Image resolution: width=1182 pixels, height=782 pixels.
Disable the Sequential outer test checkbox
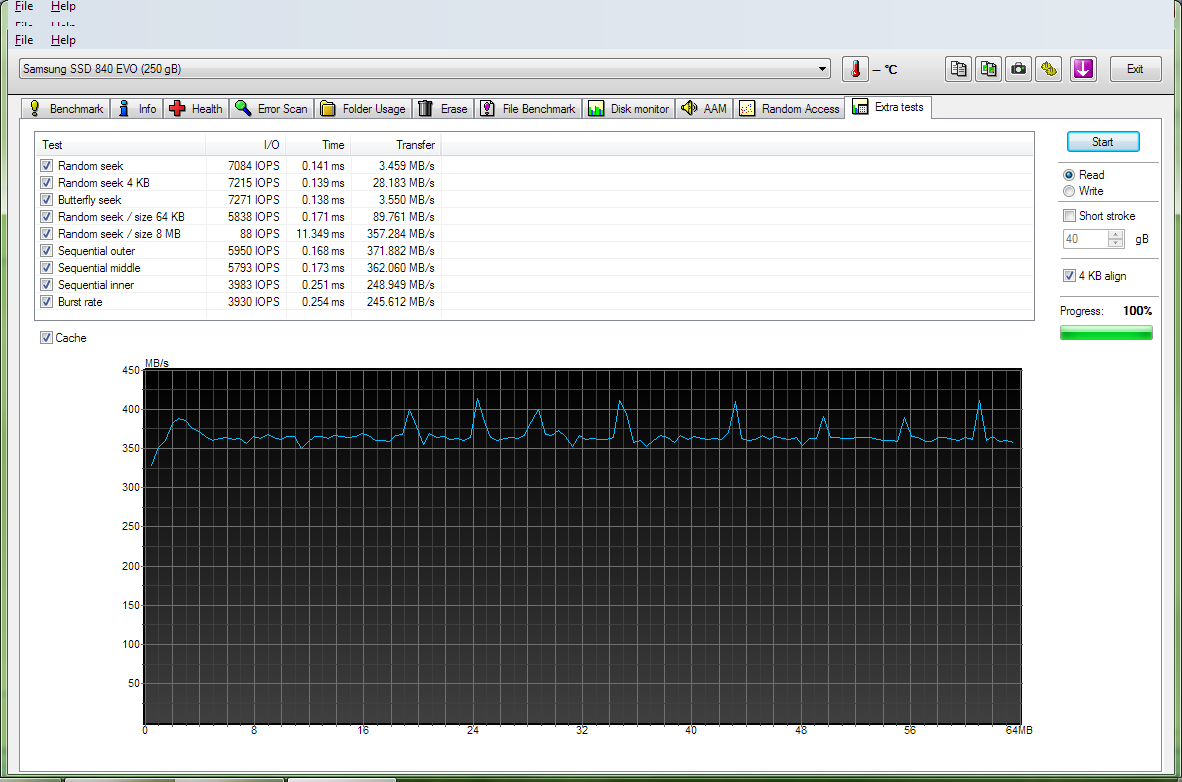point(47,250)
